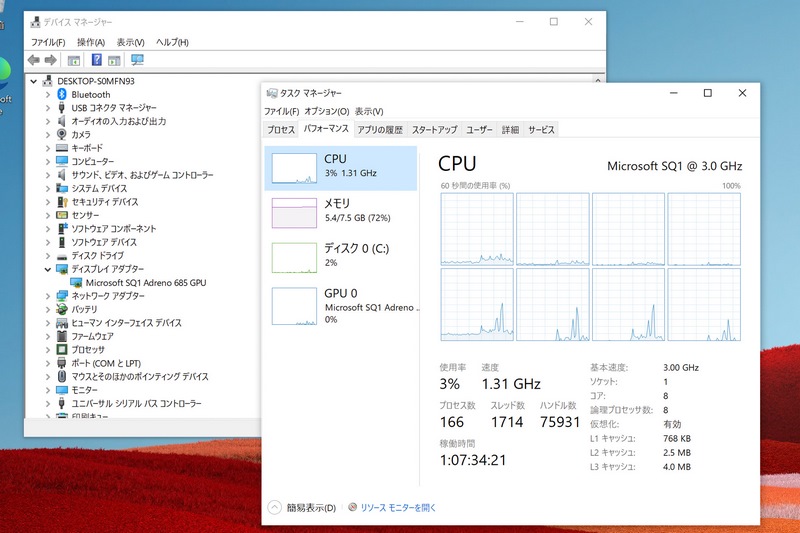The height and width of the screenshot is (533, 800).
Task: Select the ソフトウェア コンポーネント tree row
Action: pos(113,229)
